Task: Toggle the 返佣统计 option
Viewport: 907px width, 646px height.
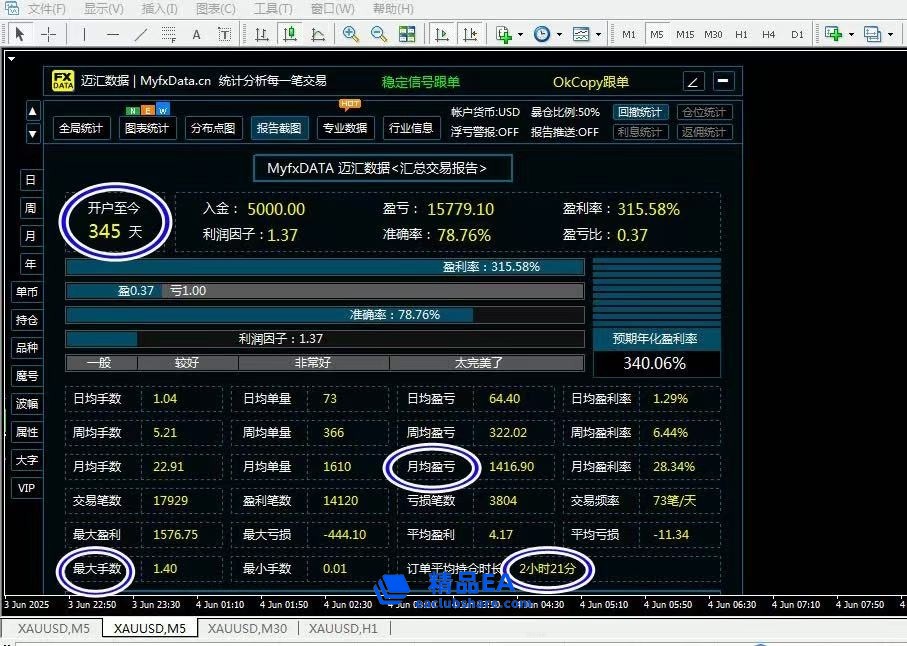Action: click(x=704, y=132)
